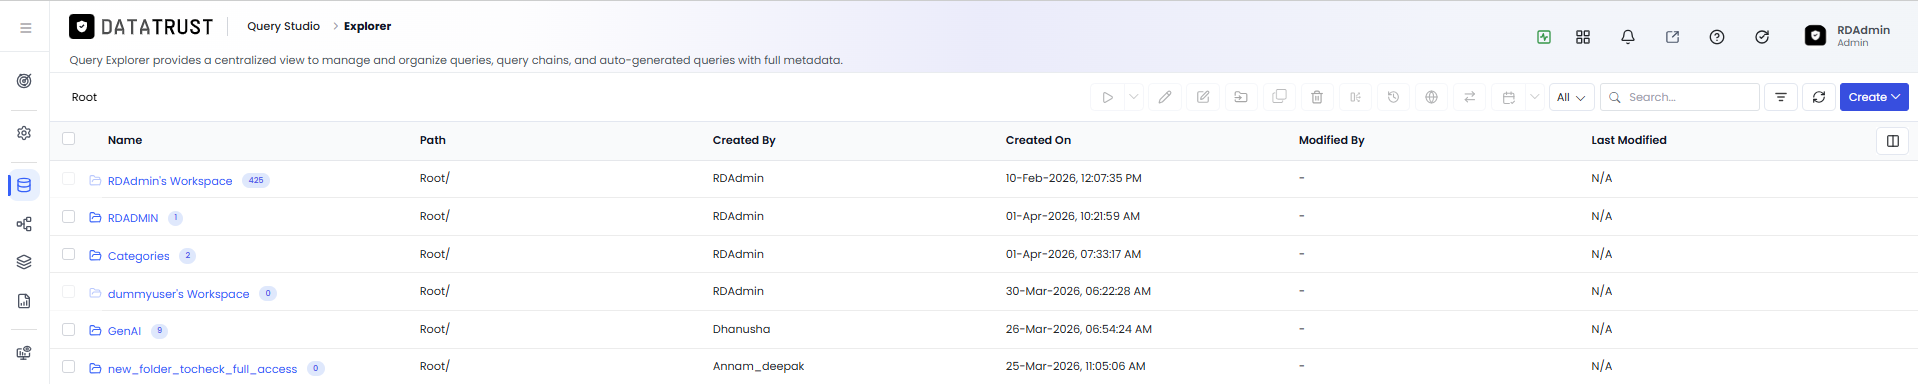1918x384 pixels.
Task: Click the column layout toggle icon
Action: (1893, 141)
